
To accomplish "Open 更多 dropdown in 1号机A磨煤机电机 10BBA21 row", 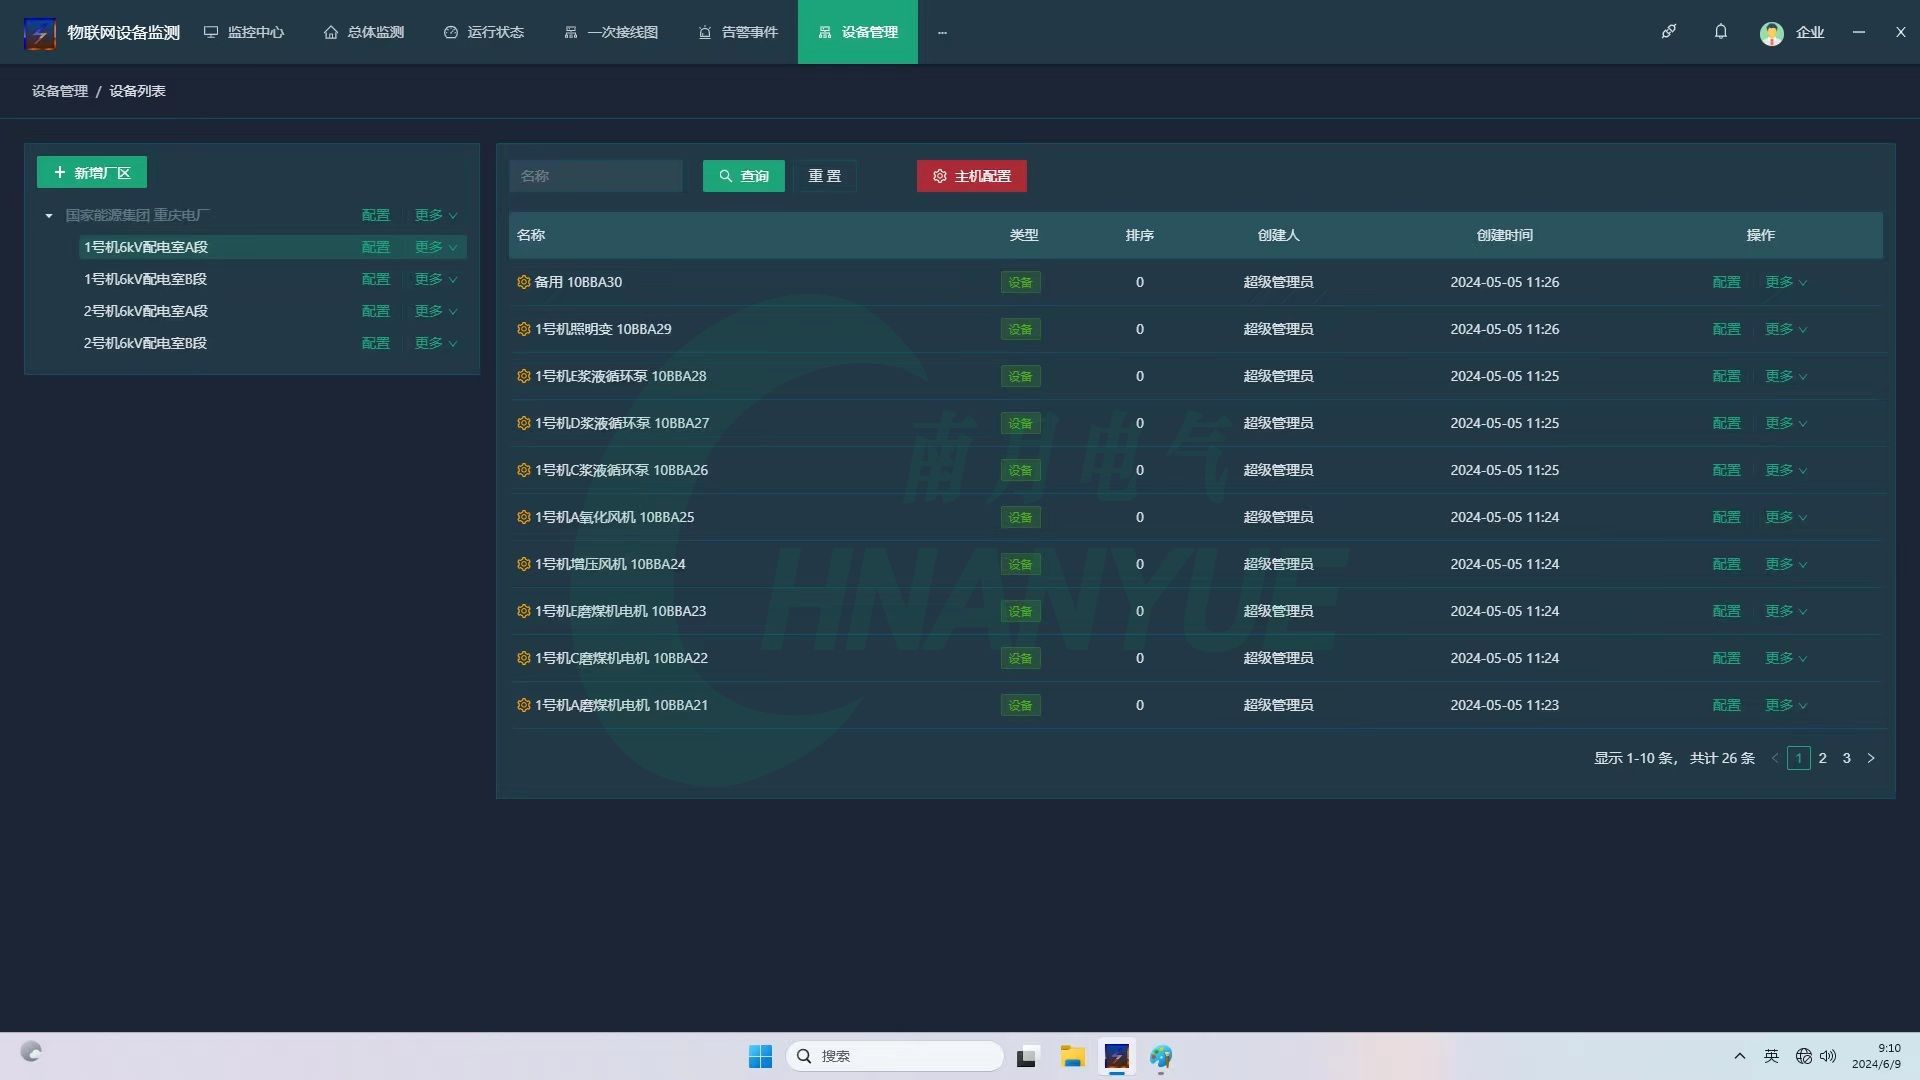I will point(1786,705).
